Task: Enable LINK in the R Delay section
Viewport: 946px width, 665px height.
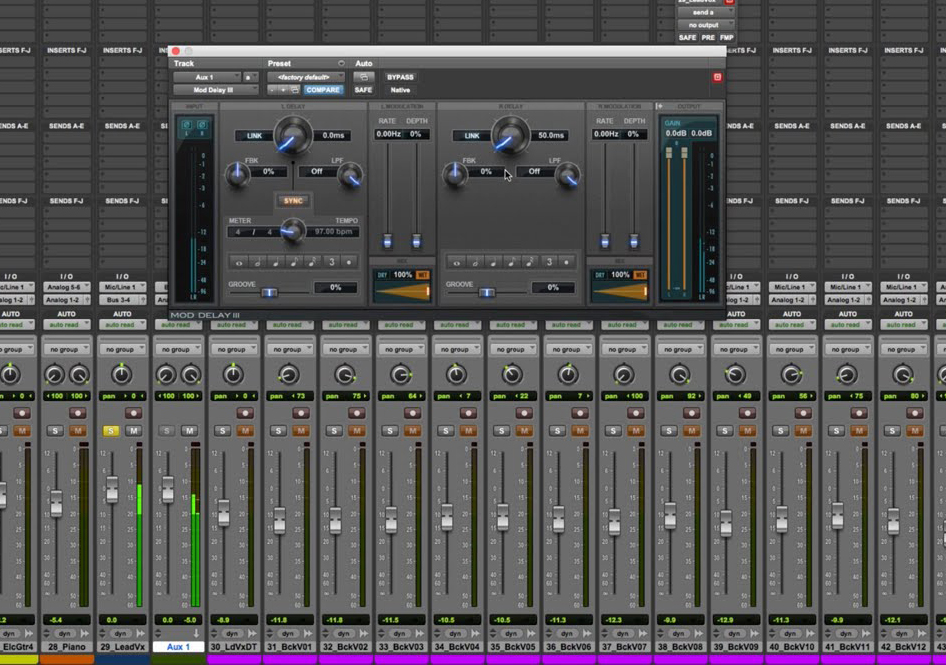Action: tap(474, 137)
